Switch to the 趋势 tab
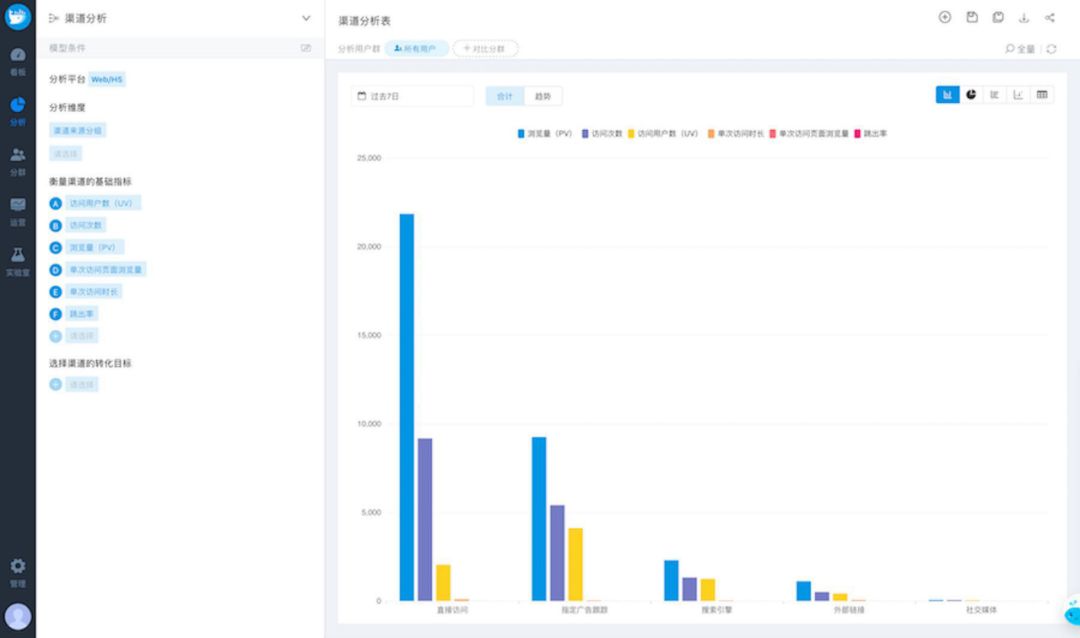1080x638 pixels. coord(543,96)
